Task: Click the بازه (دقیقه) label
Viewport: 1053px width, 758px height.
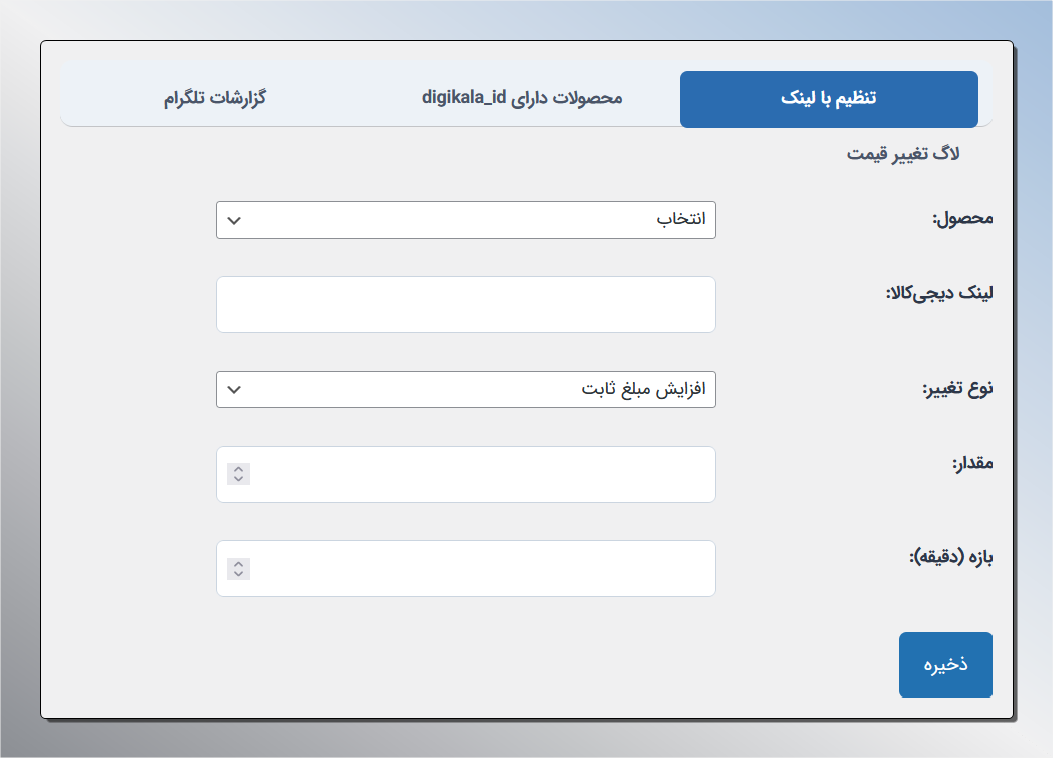Action: point(951,557)
